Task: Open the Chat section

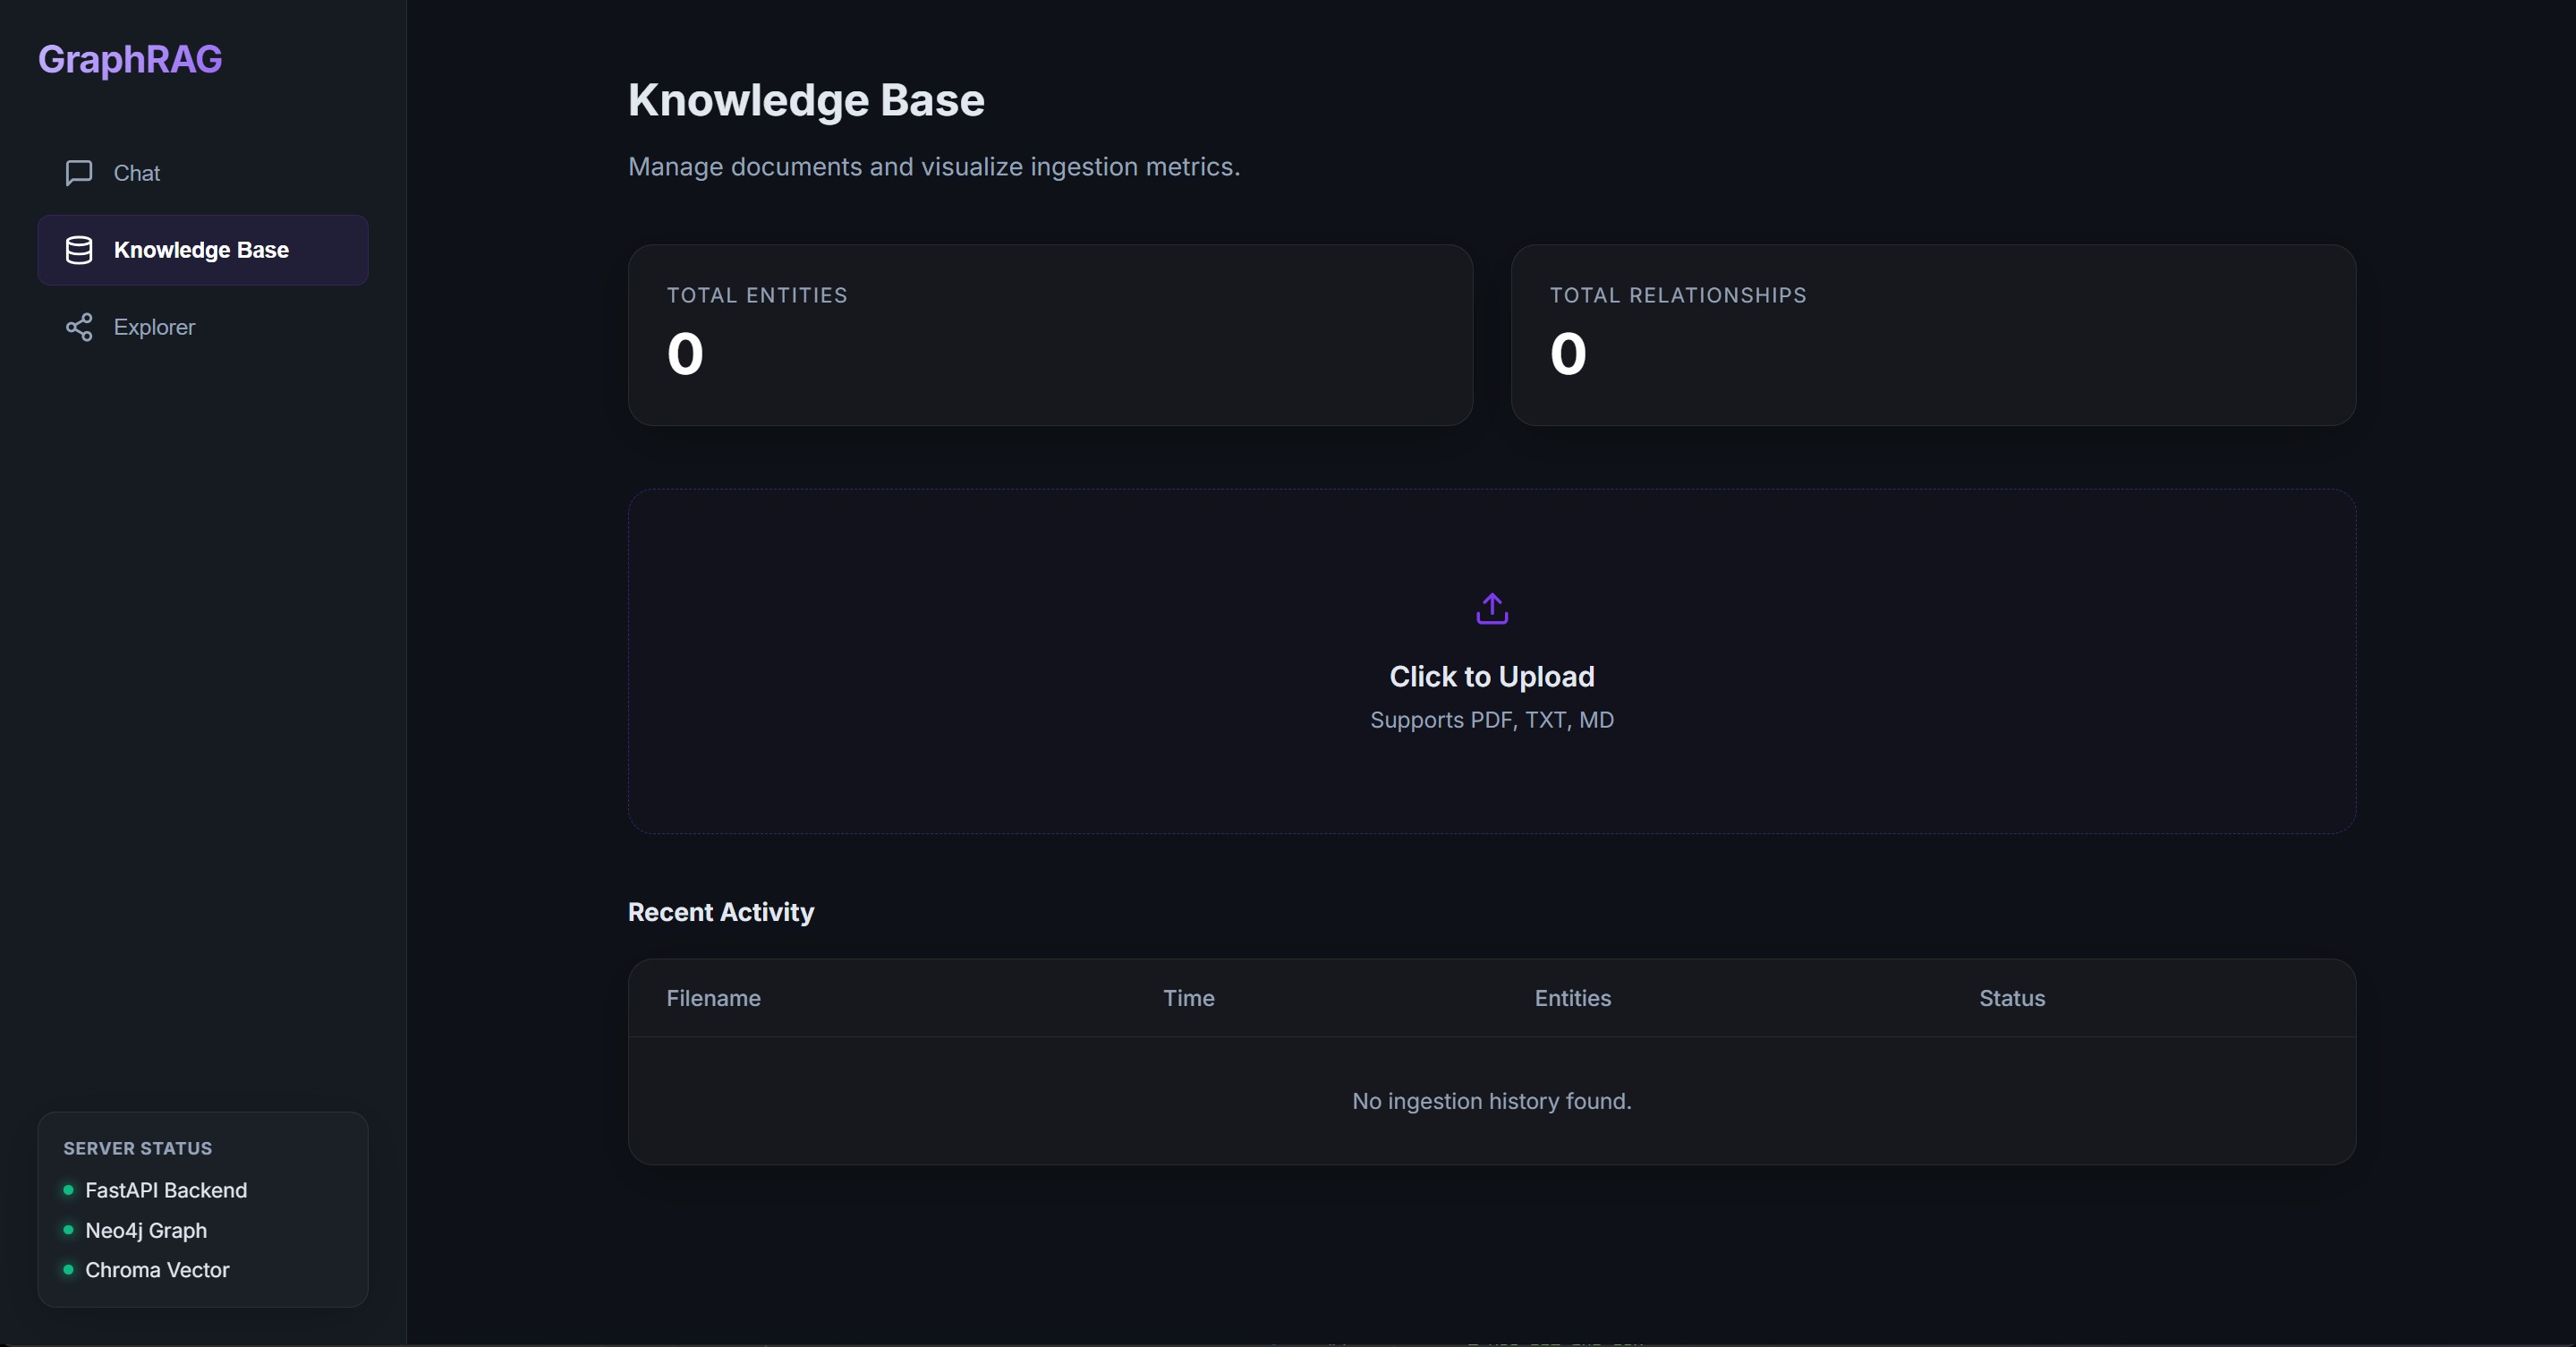Action: tap(136, 173)
